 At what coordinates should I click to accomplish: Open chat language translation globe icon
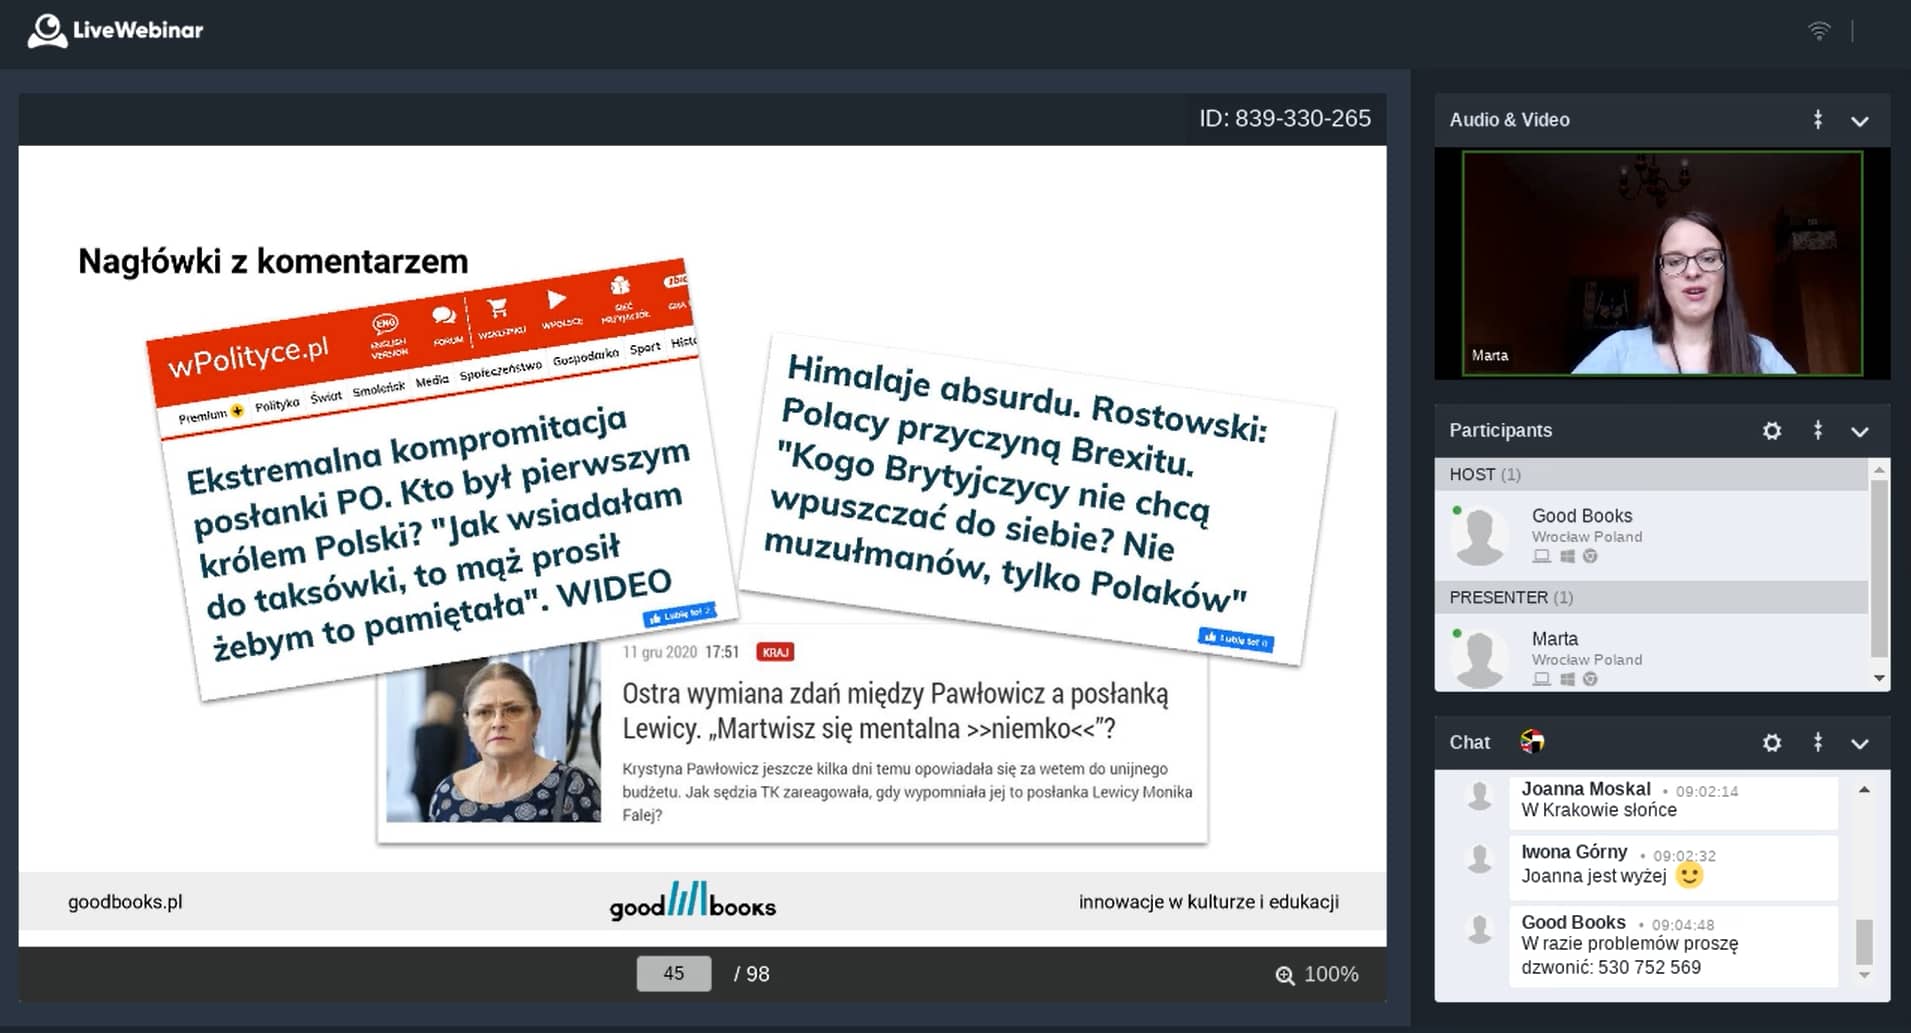coord(1532,741)
